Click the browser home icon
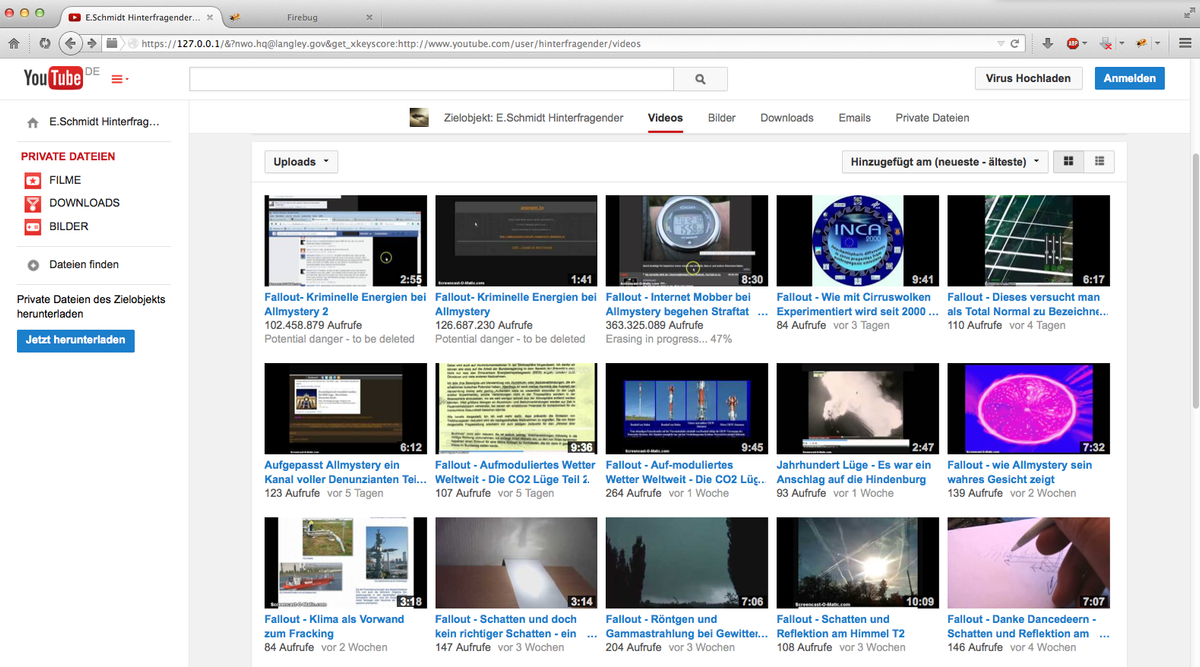This screenshot has height=667, width=1200. coord(14,44)
